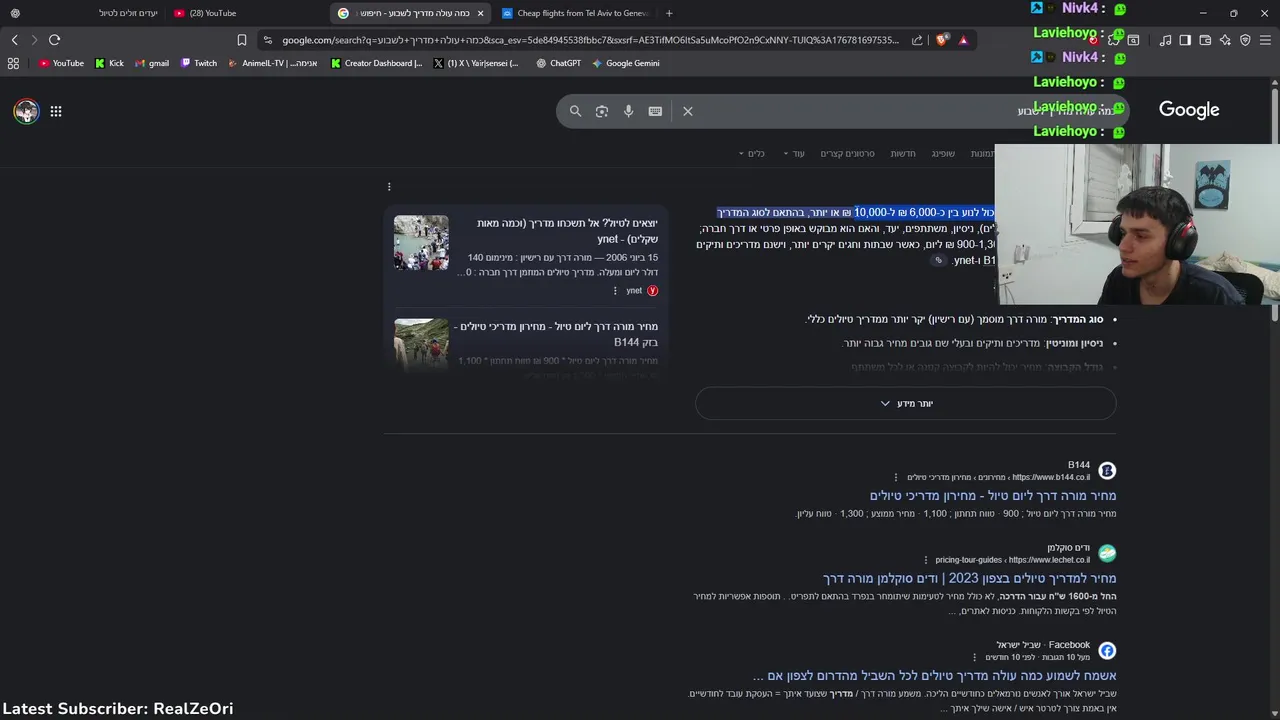Open the Brave VPN shield icon
The height and width of the screenshot is (720, 1280).
(1245, 40)
